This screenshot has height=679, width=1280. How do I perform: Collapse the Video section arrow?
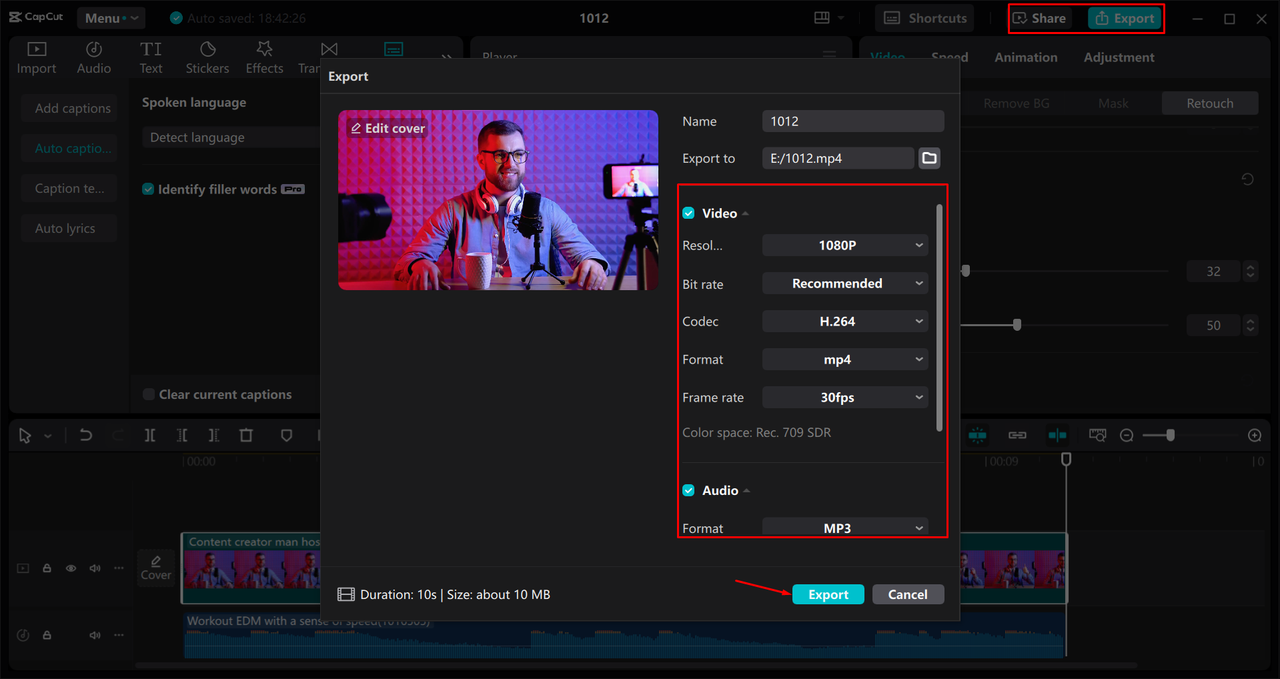(746, 213)
